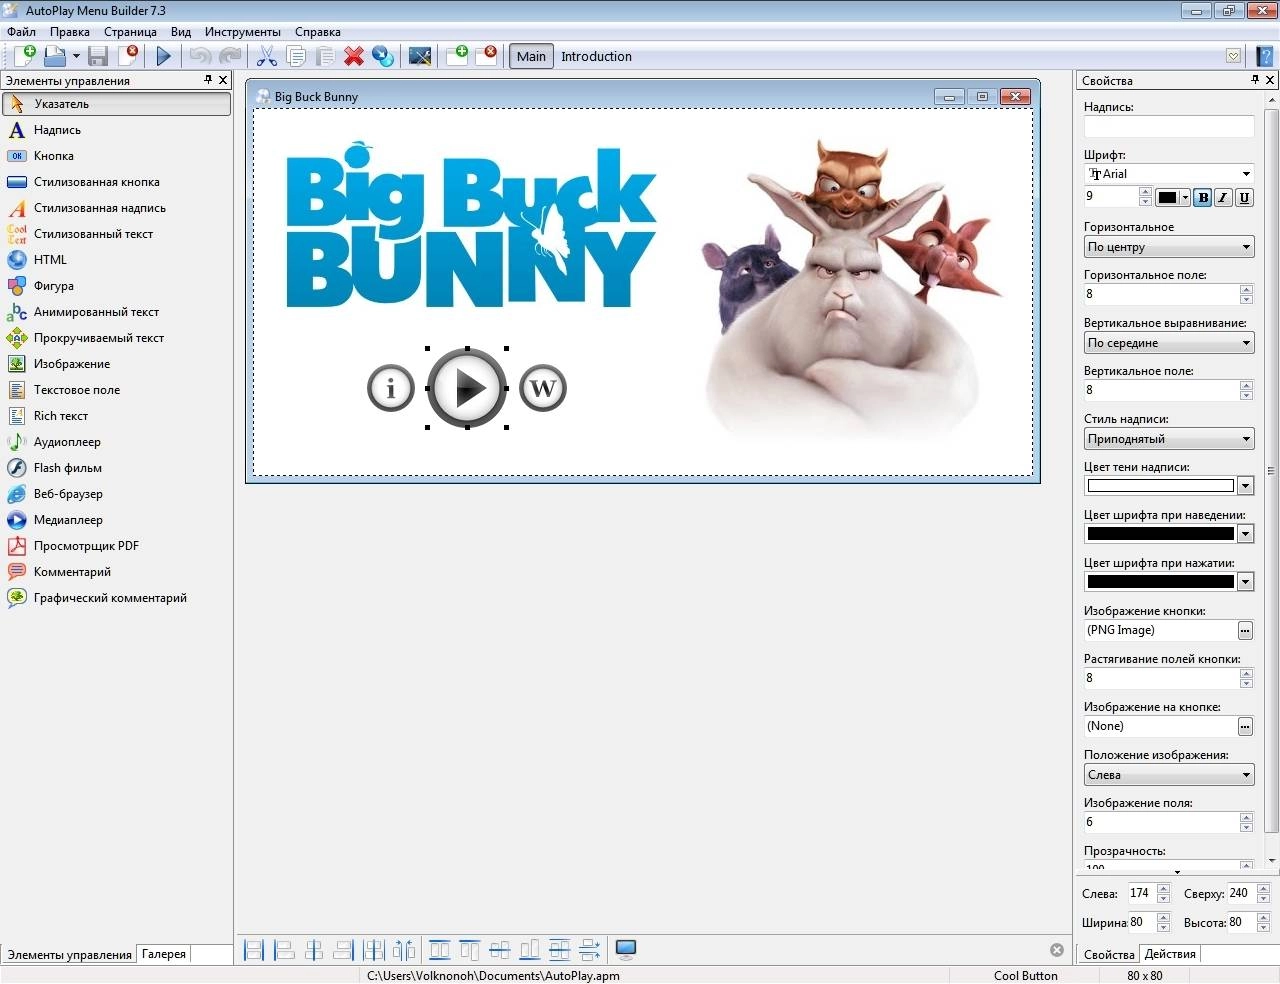Toggle italic font style
The height and width of the screenshot is (984, 1280).
(1223, 197)
